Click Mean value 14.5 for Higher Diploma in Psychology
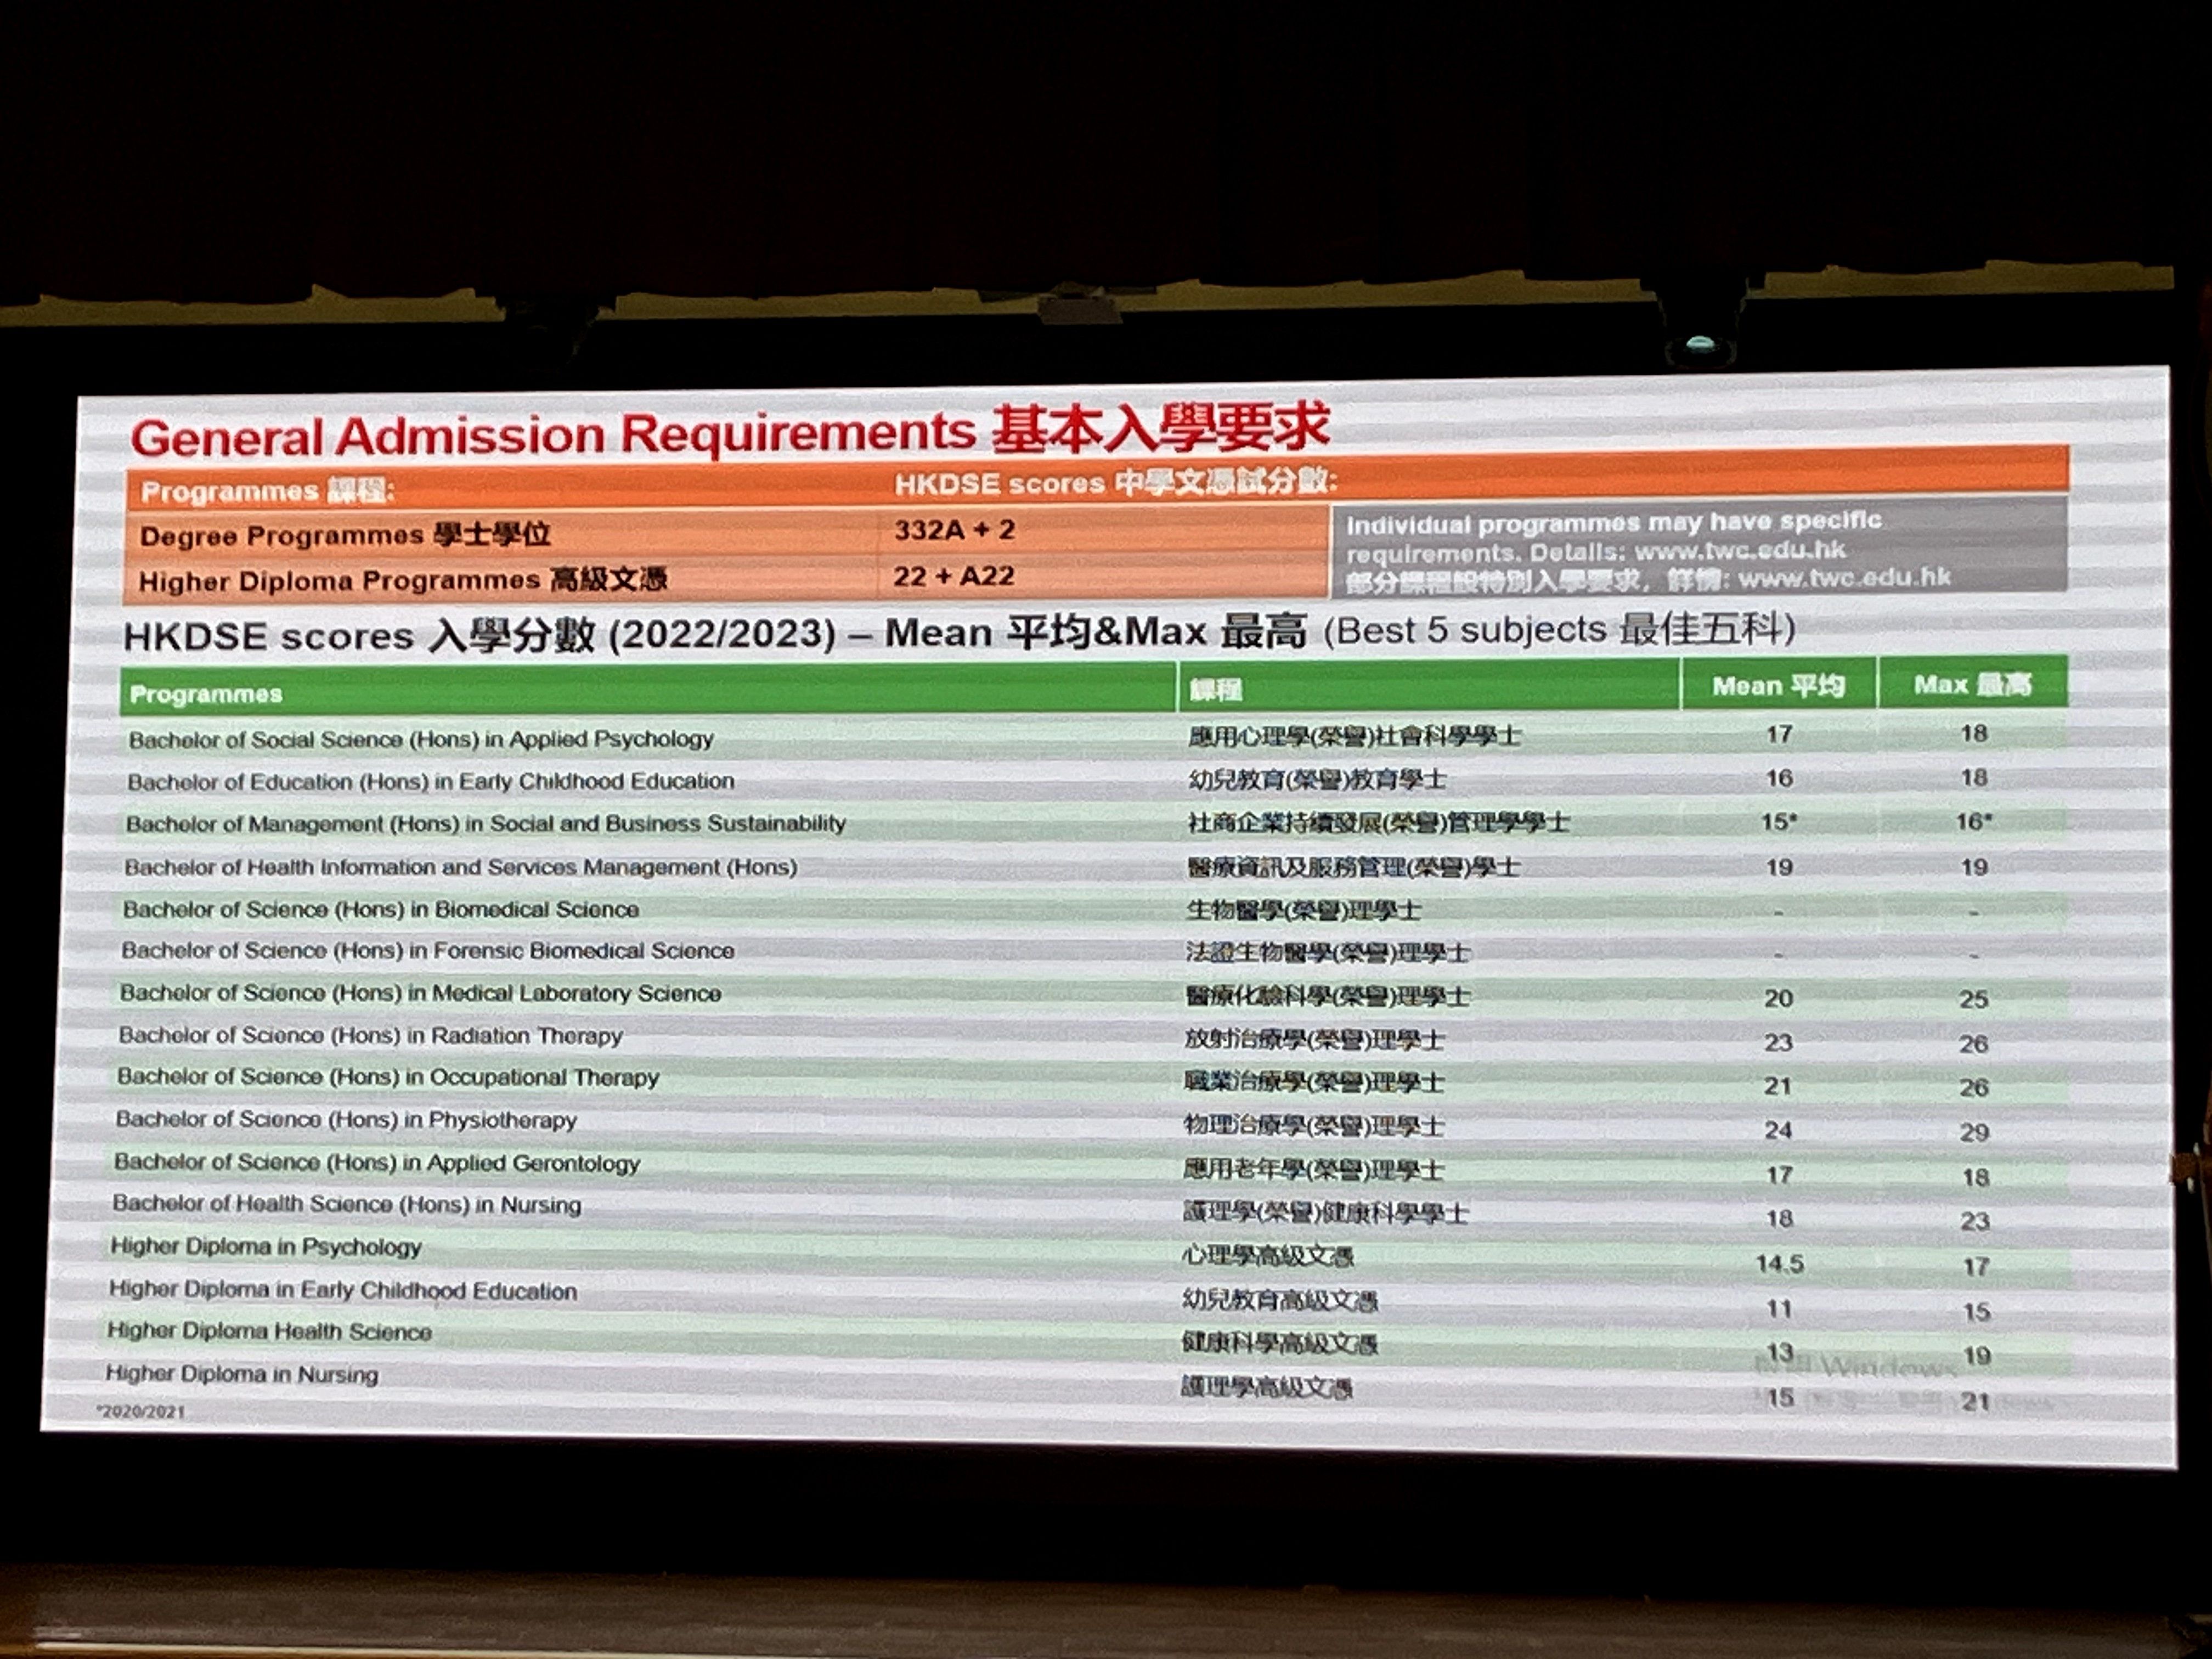The width and height of the screenshot is (2212, 1659). [x=1780, y=1264]
